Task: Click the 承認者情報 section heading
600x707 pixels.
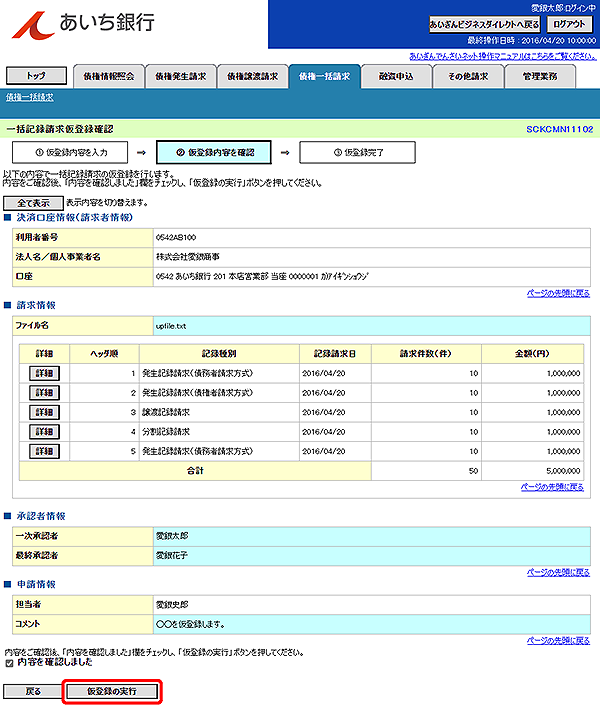Action: [41, 516]
